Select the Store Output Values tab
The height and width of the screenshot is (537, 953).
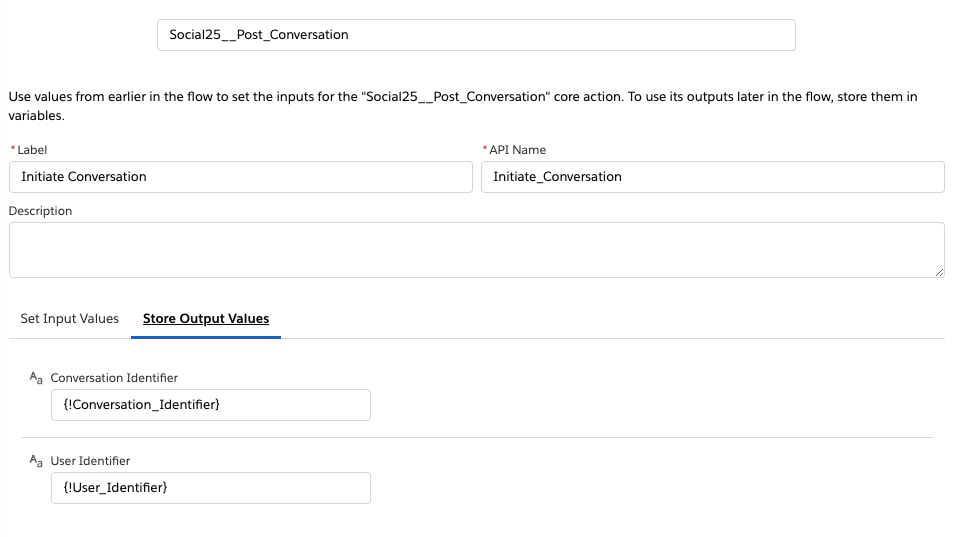pyautogui.click(x=206, y=319)
